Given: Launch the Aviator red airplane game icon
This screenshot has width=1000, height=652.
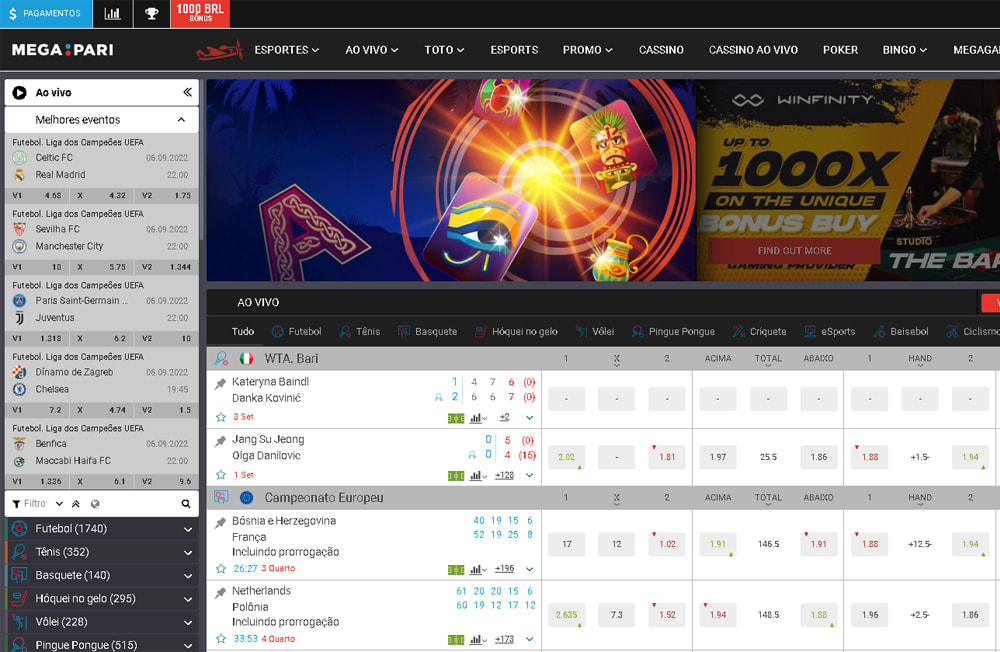Looking at the screenshot, I should tap(219, 50).
